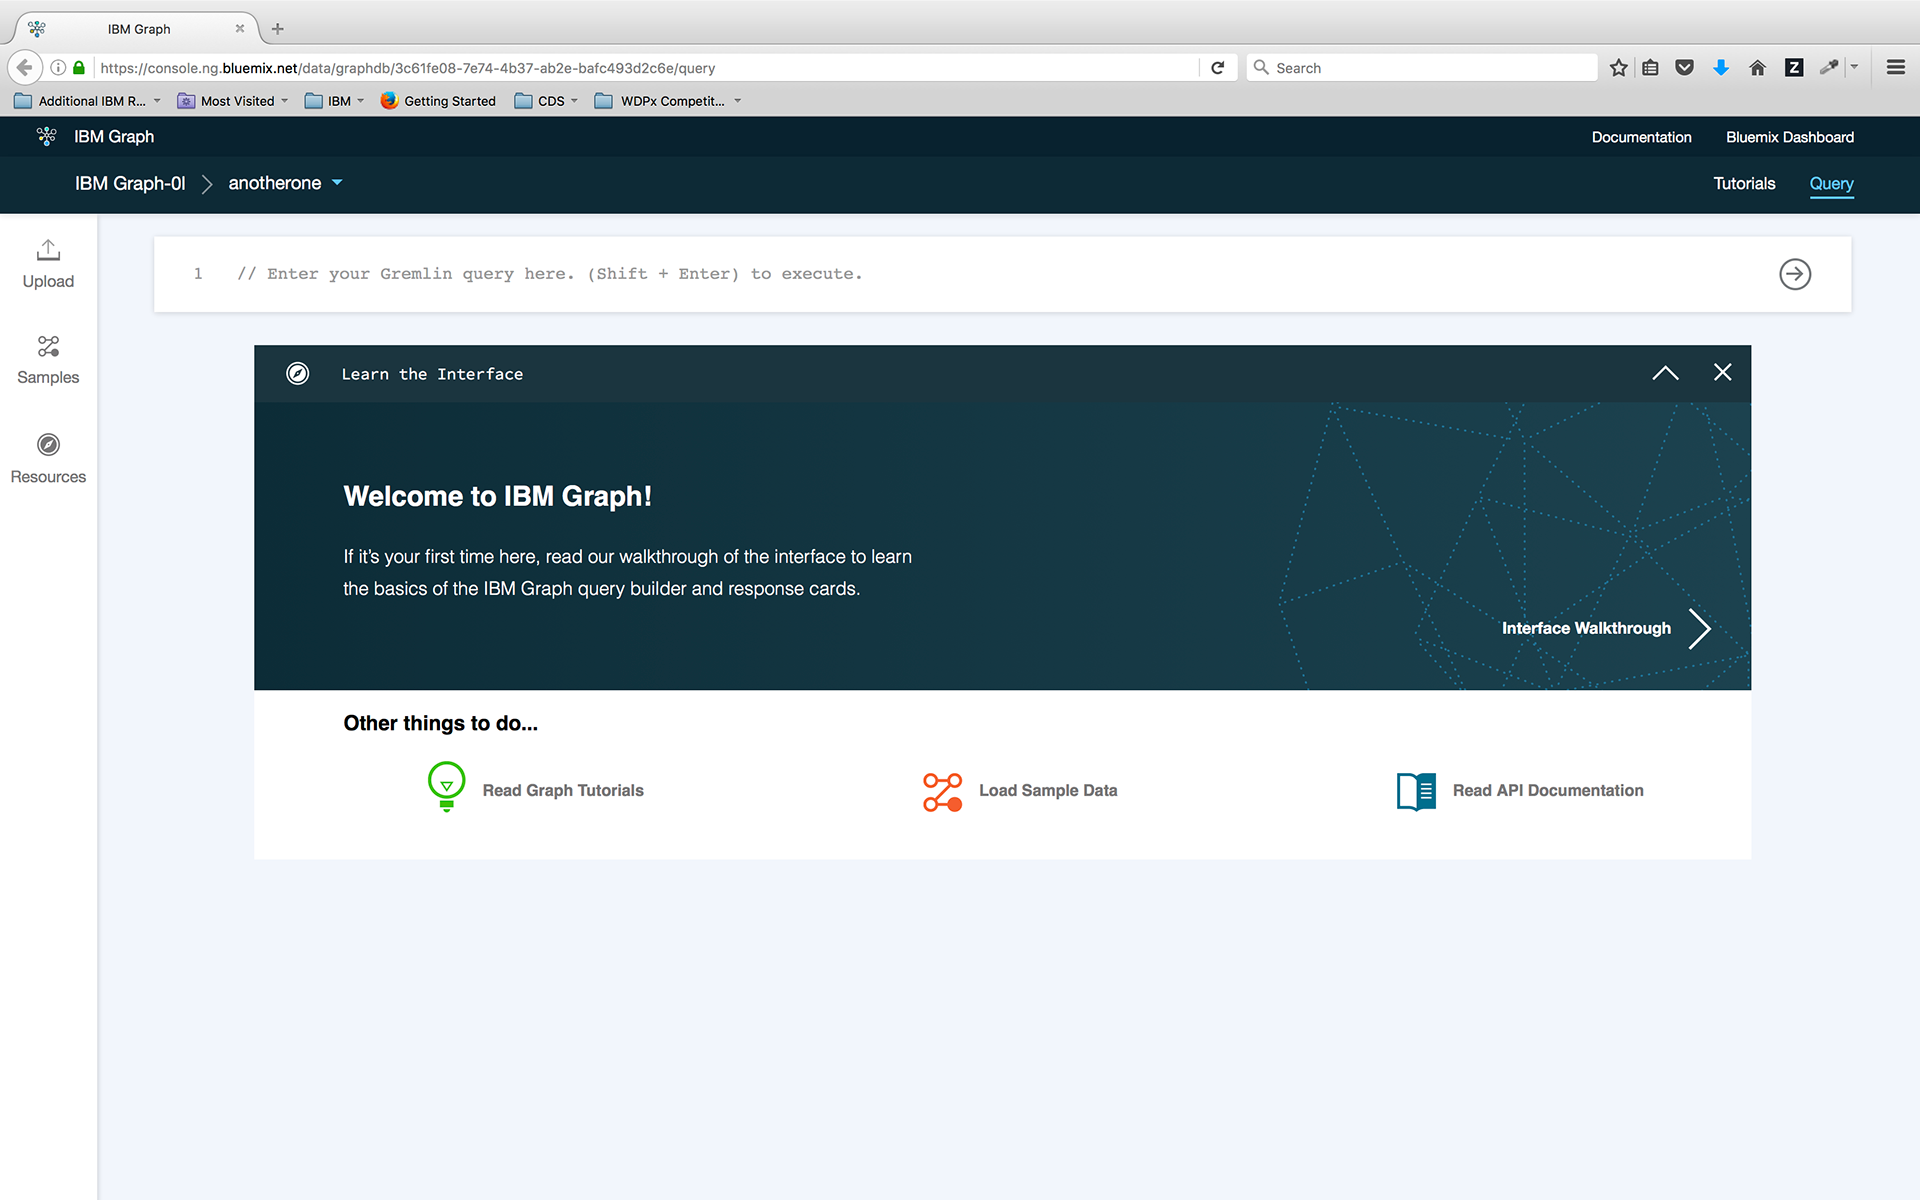Click the compass icon beside Learn the Interface
Image resolution: width=1920 pixels, height=1200 pixels.
(x=298, y=374)
